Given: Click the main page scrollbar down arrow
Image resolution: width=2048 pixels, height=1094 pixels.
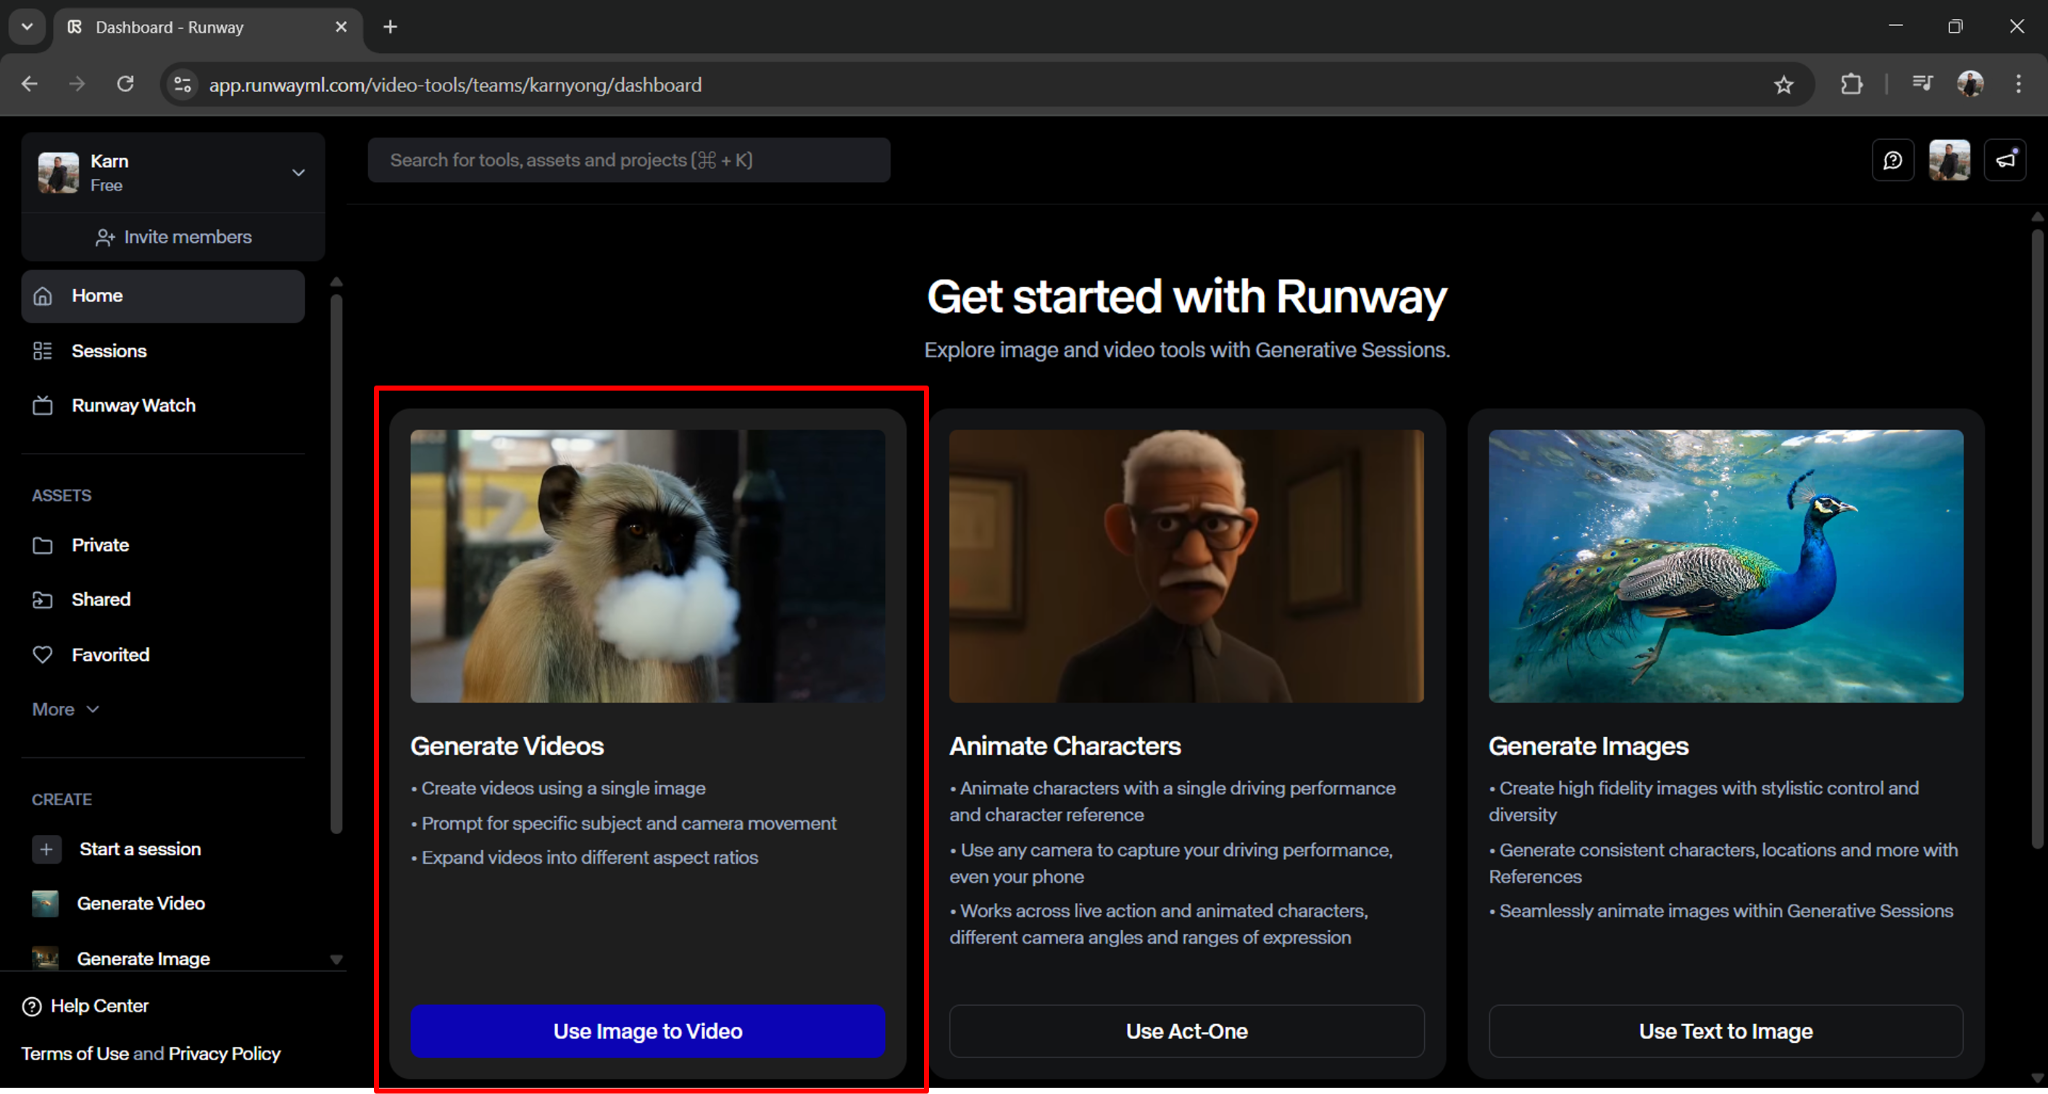Looking at the screenshot, I should [x=2038, y=1078].
